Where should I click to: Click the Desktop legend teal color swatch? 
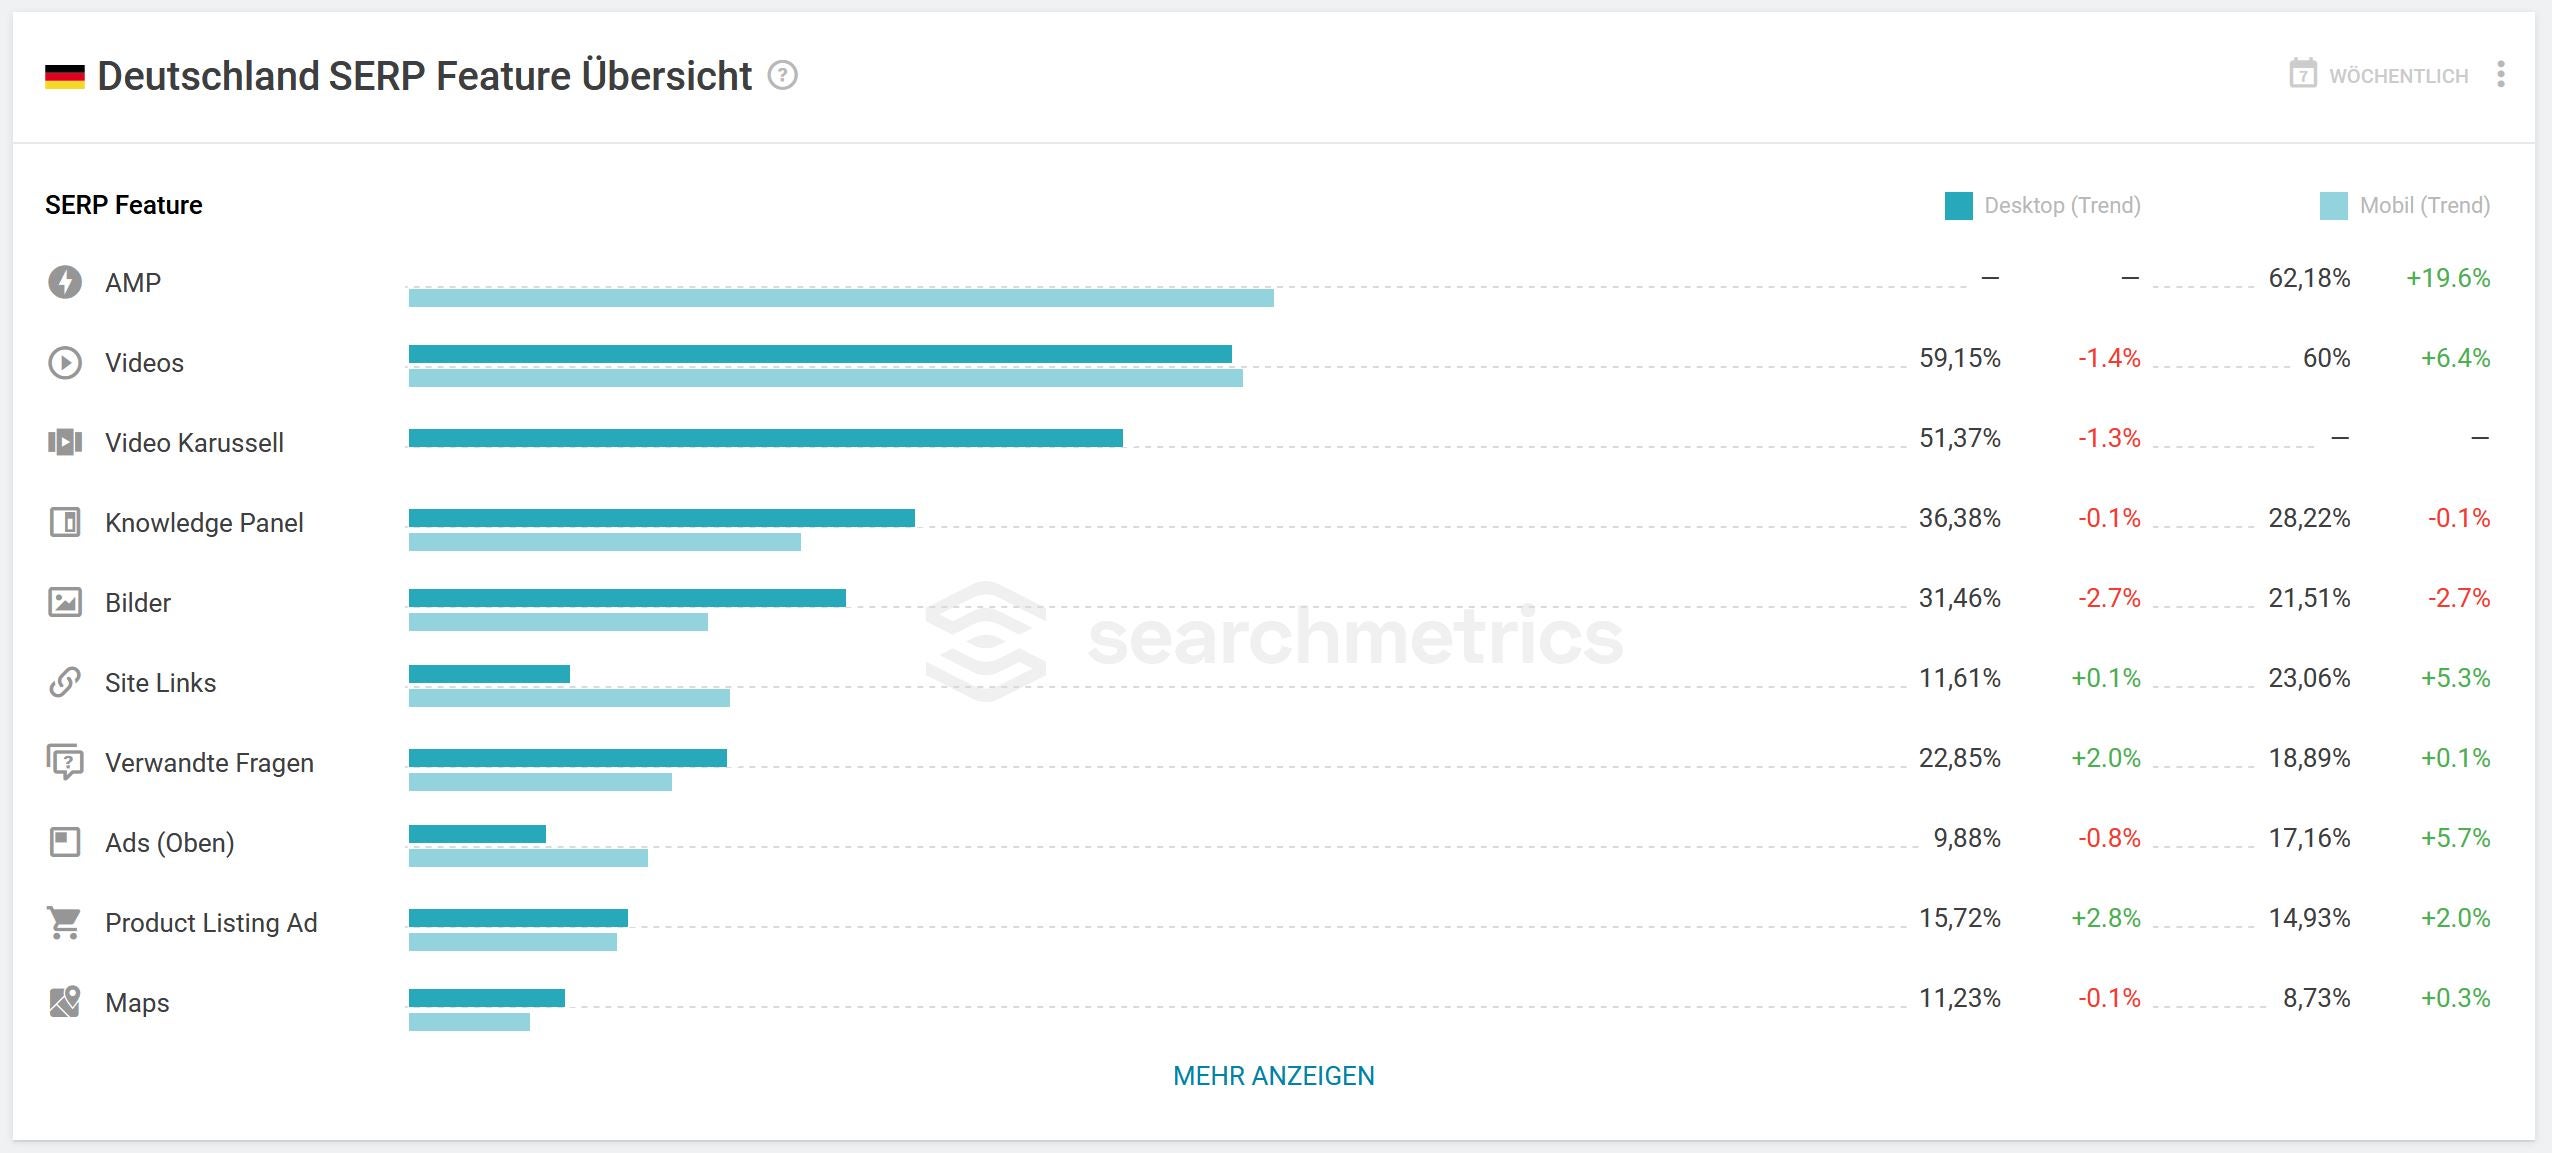pyautogui.click(x=1958, y=206)
